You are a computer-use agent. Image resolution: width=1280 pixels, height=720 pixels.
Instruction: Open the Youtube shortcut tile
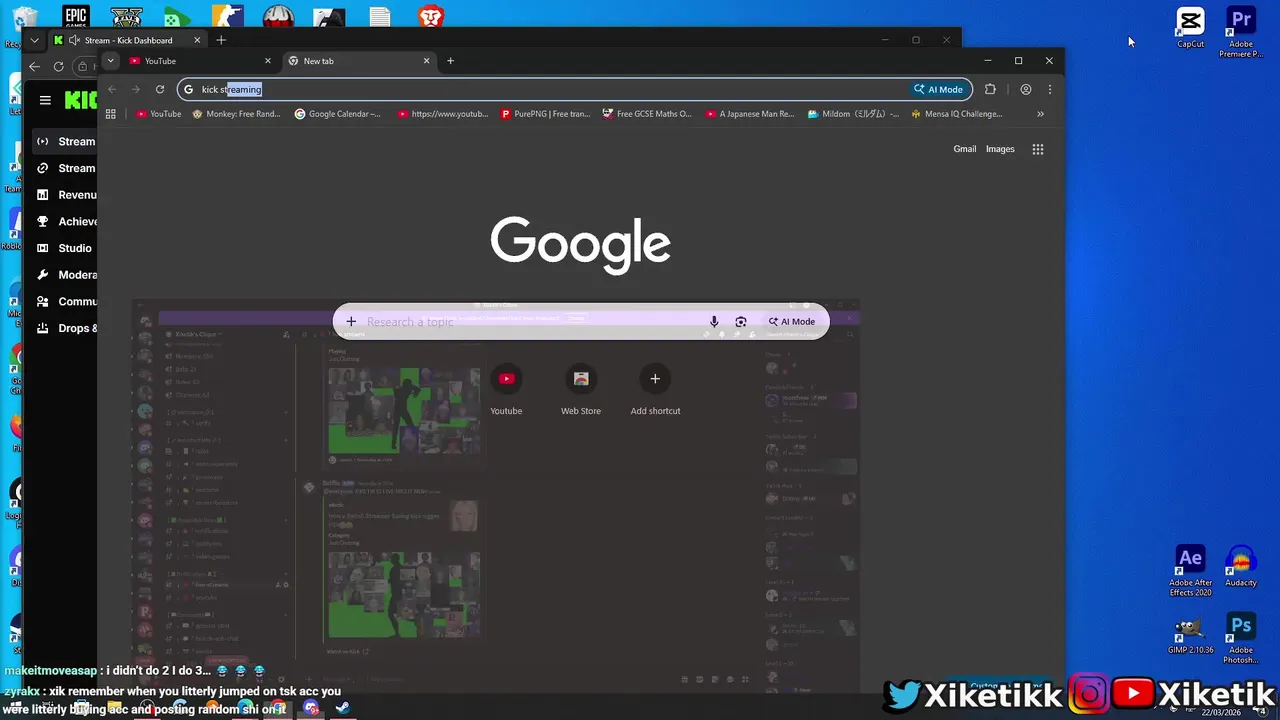pyautogui.click(x=506, y=390)
